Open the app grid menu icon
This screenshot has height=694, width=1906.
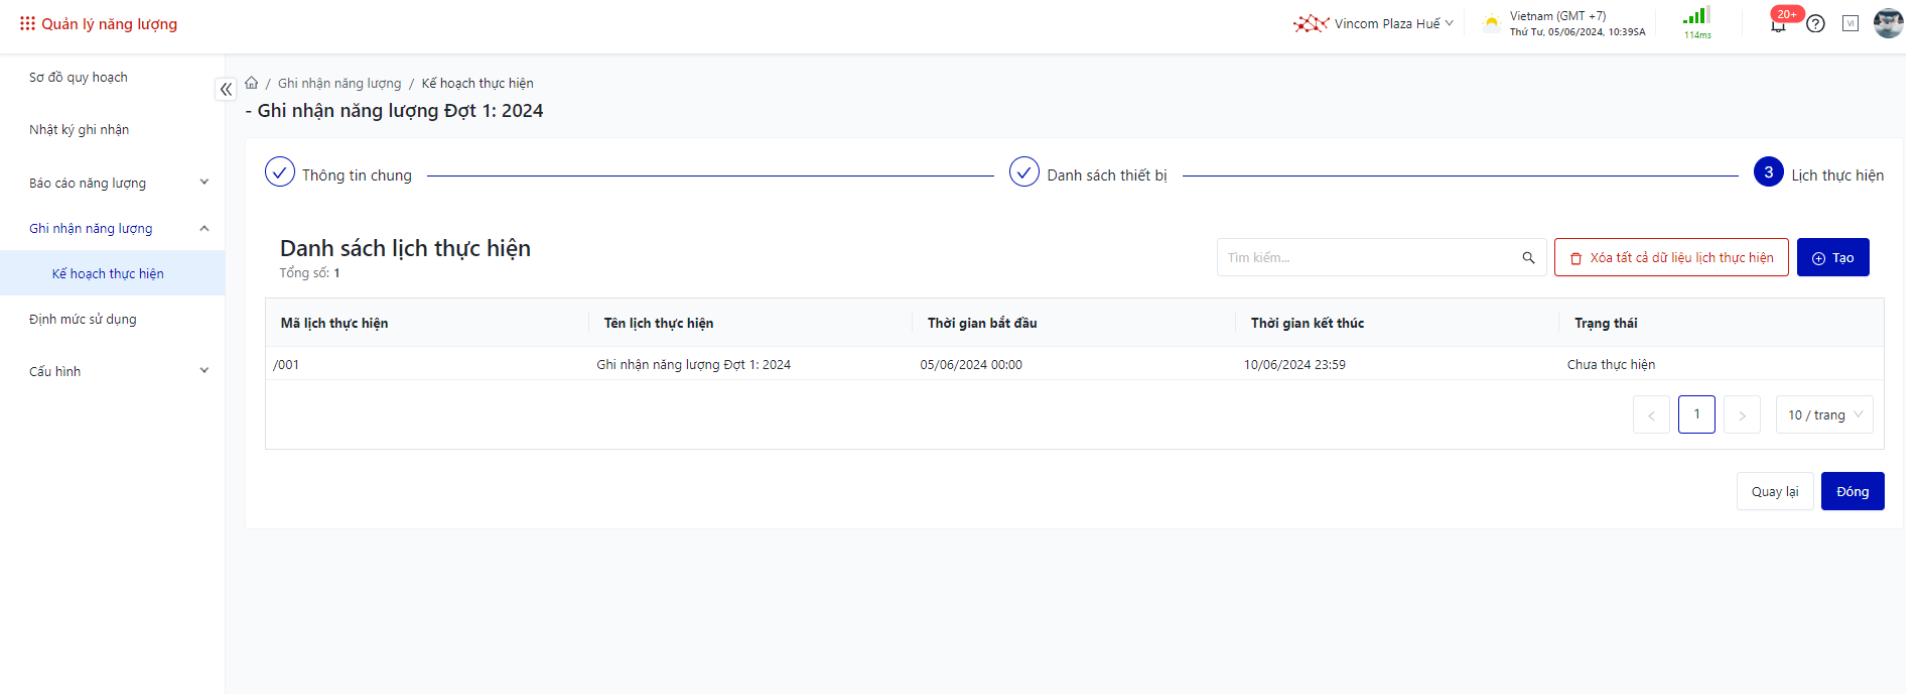tap(27, 23)
